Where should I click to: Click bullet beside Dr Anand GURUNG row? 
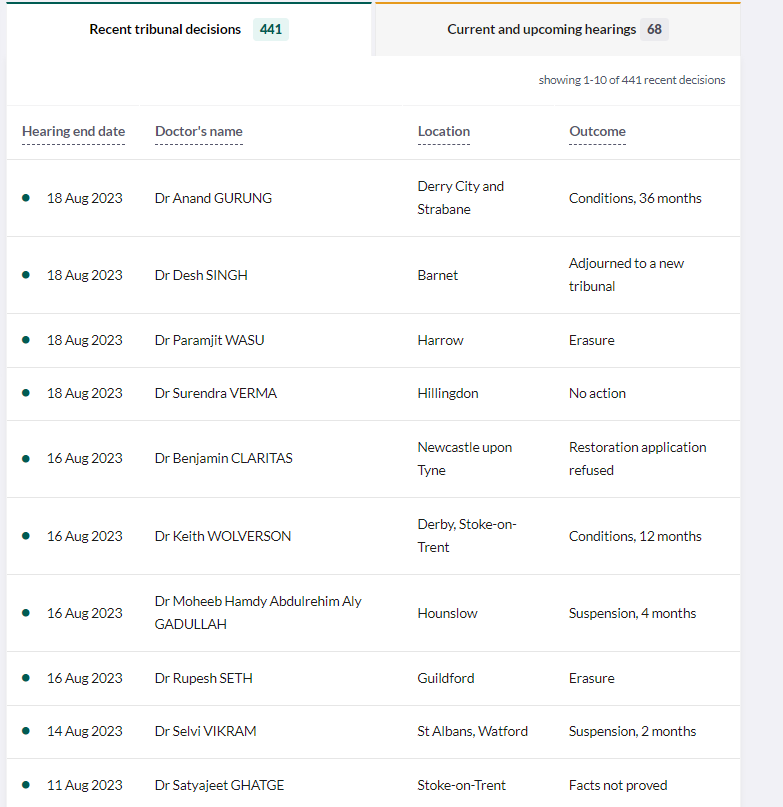[x=26, y=198]
